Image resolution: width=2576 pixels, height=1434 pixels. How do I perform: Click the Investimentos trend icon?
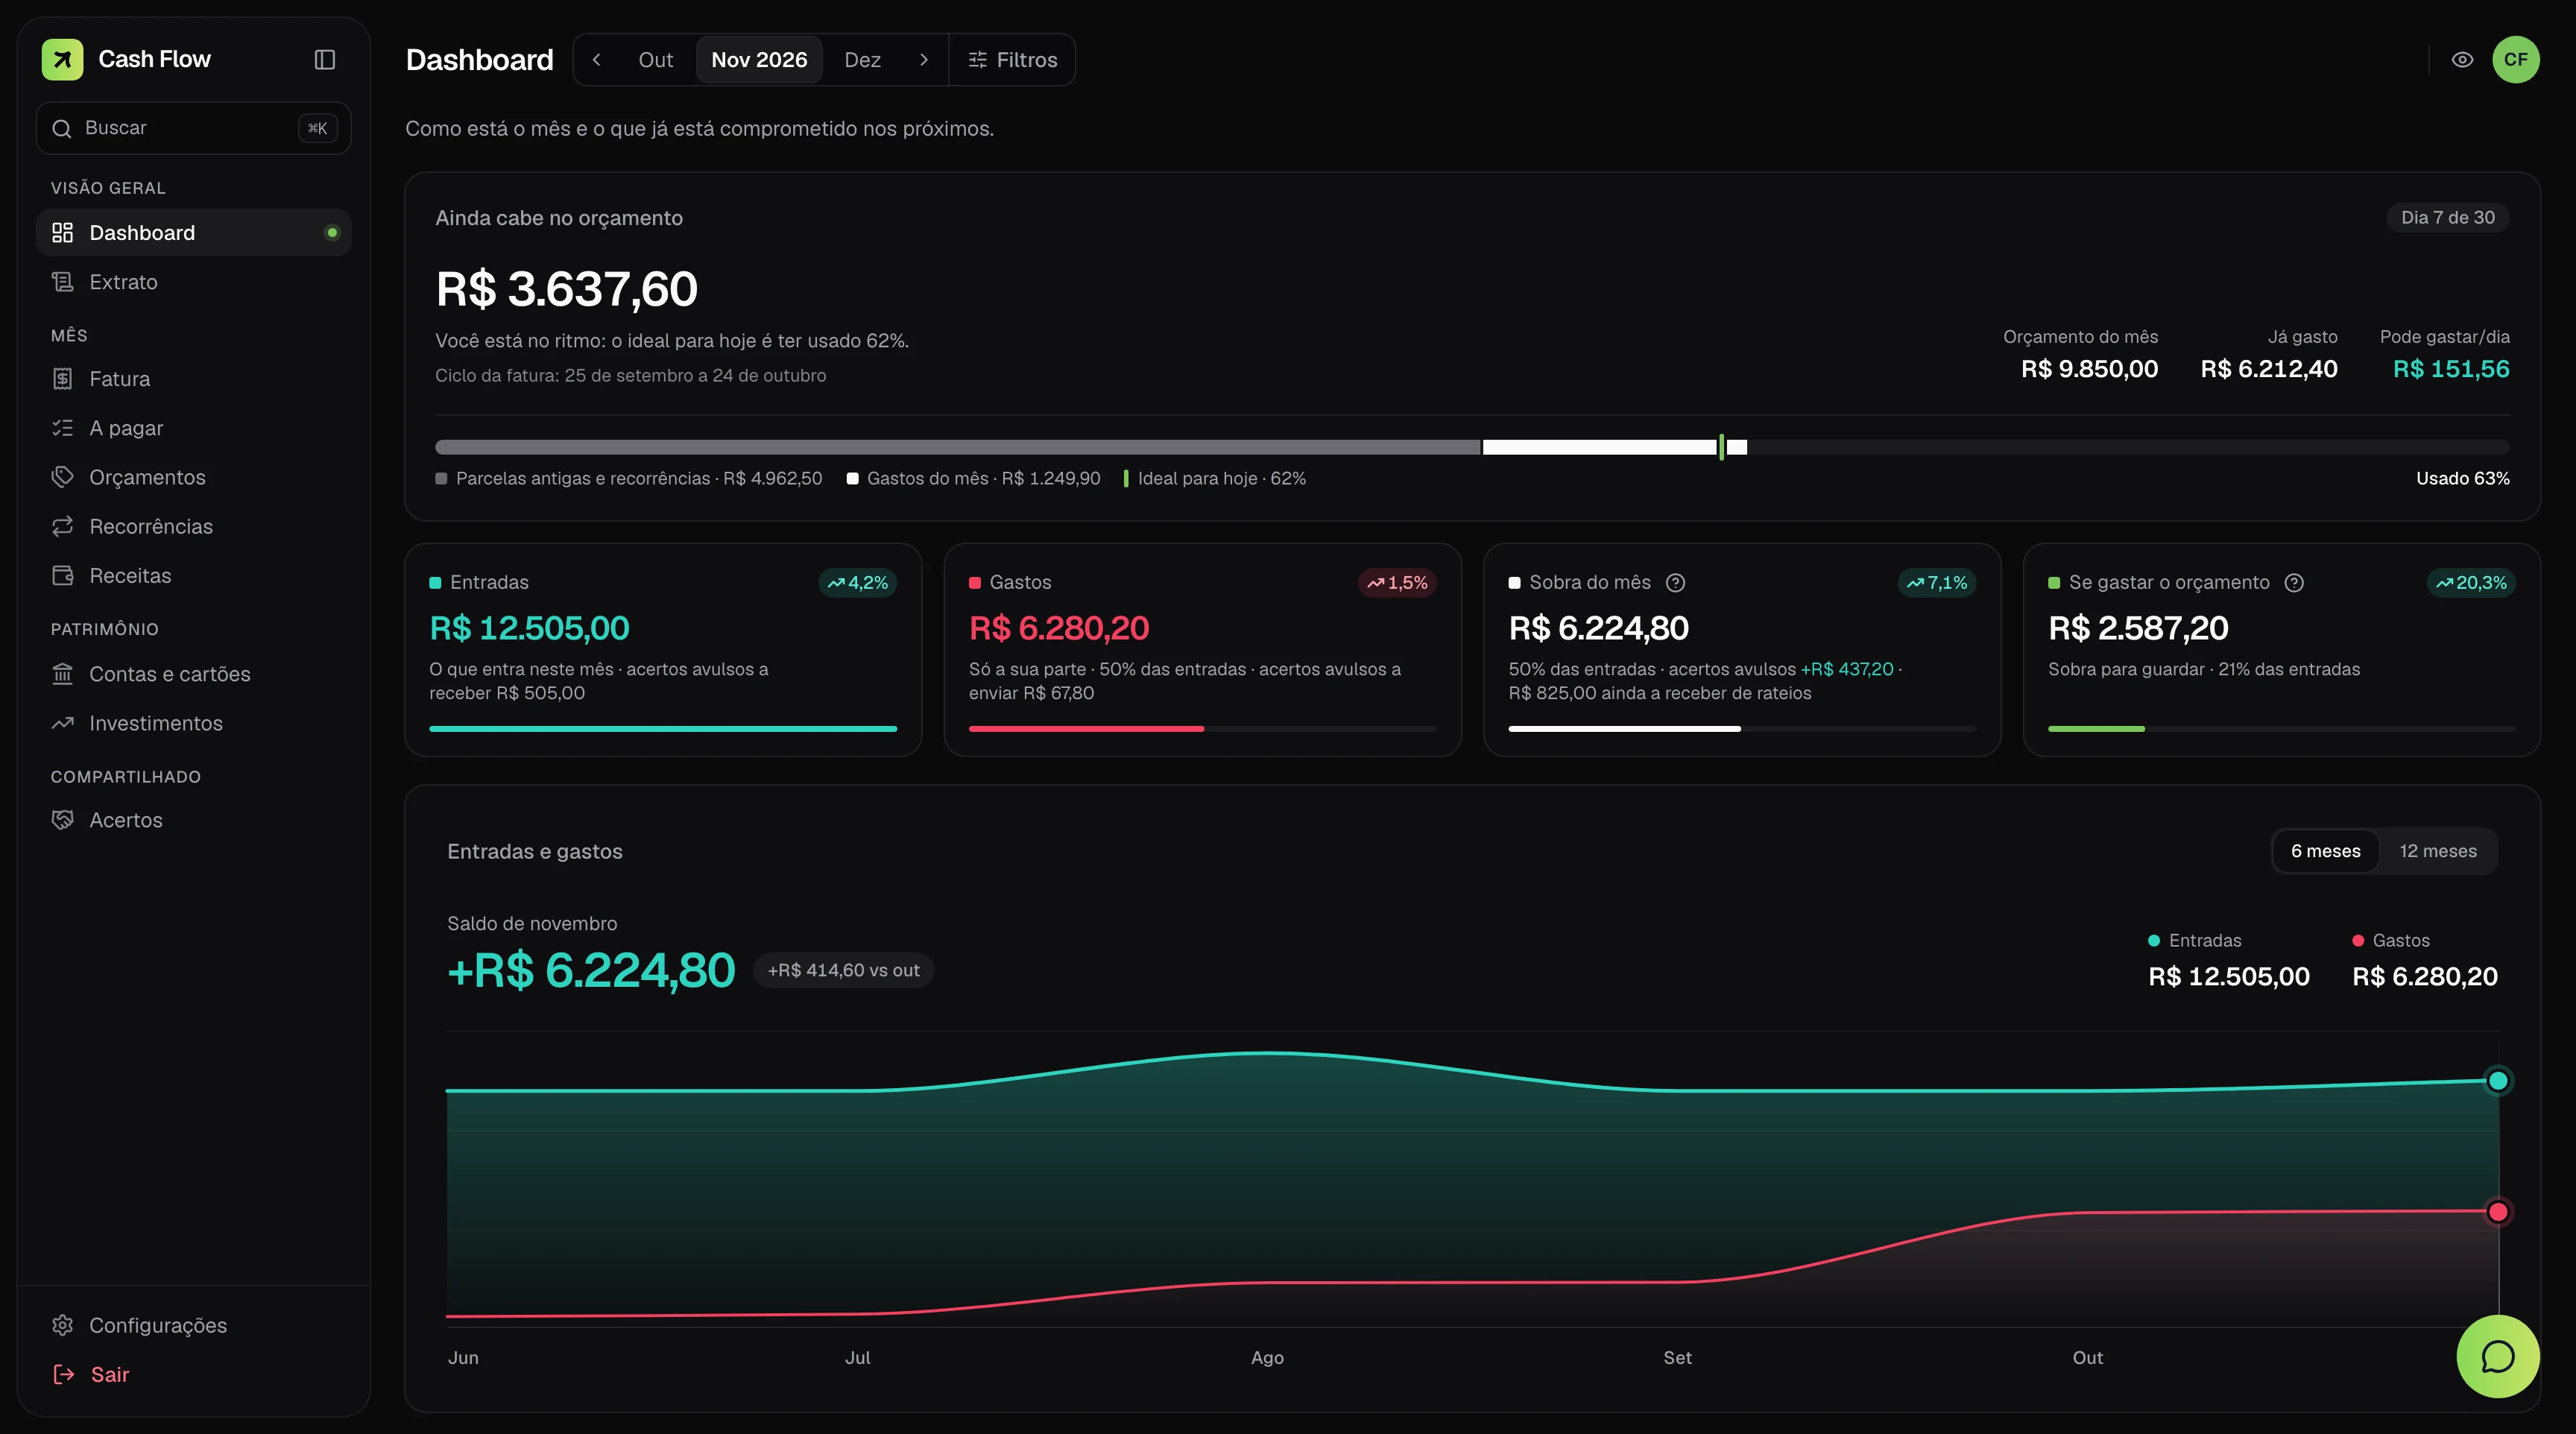click(62, 723)
